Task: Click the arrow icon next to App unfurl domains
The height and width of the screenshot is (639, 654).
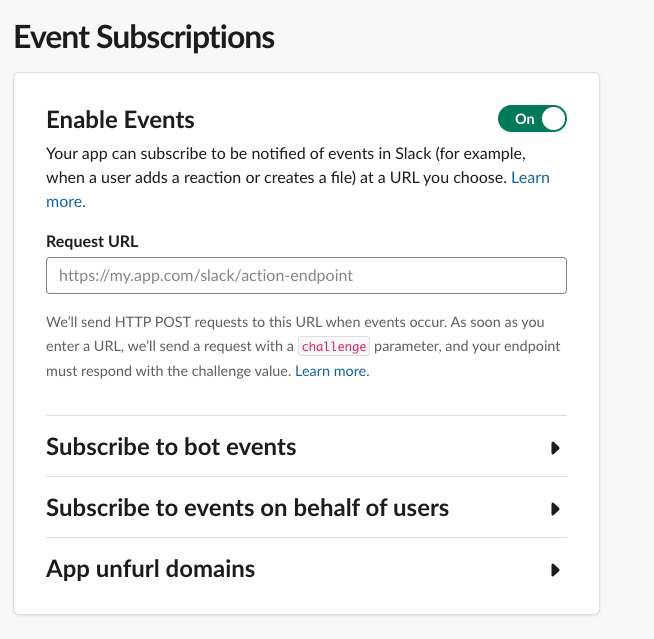Action: [x=555, y=571]
